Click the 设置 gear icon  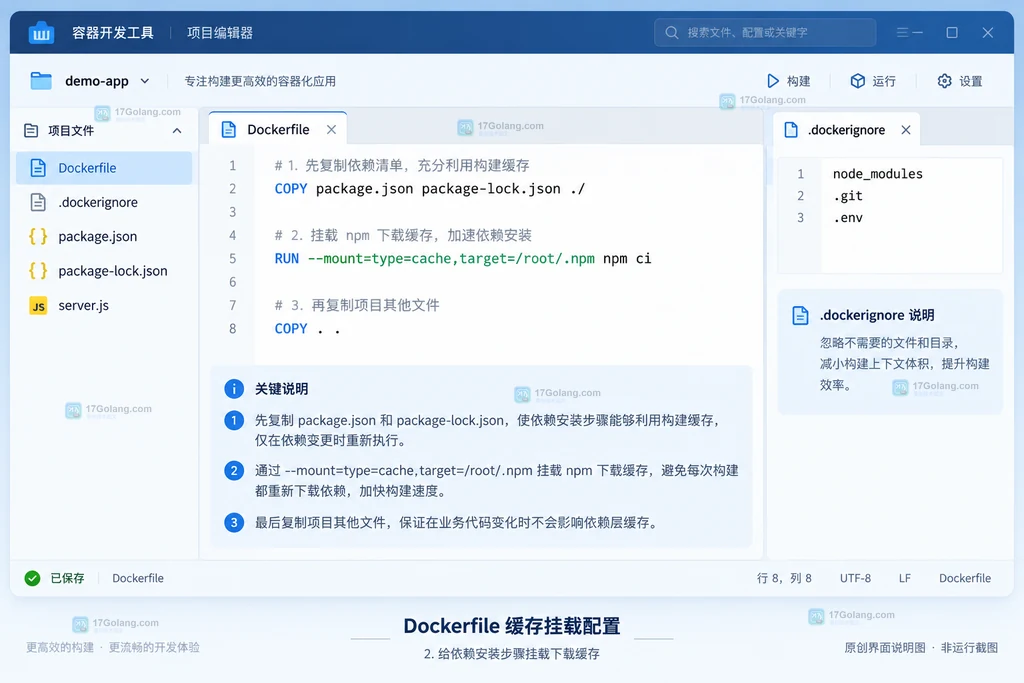click(944, 81)
